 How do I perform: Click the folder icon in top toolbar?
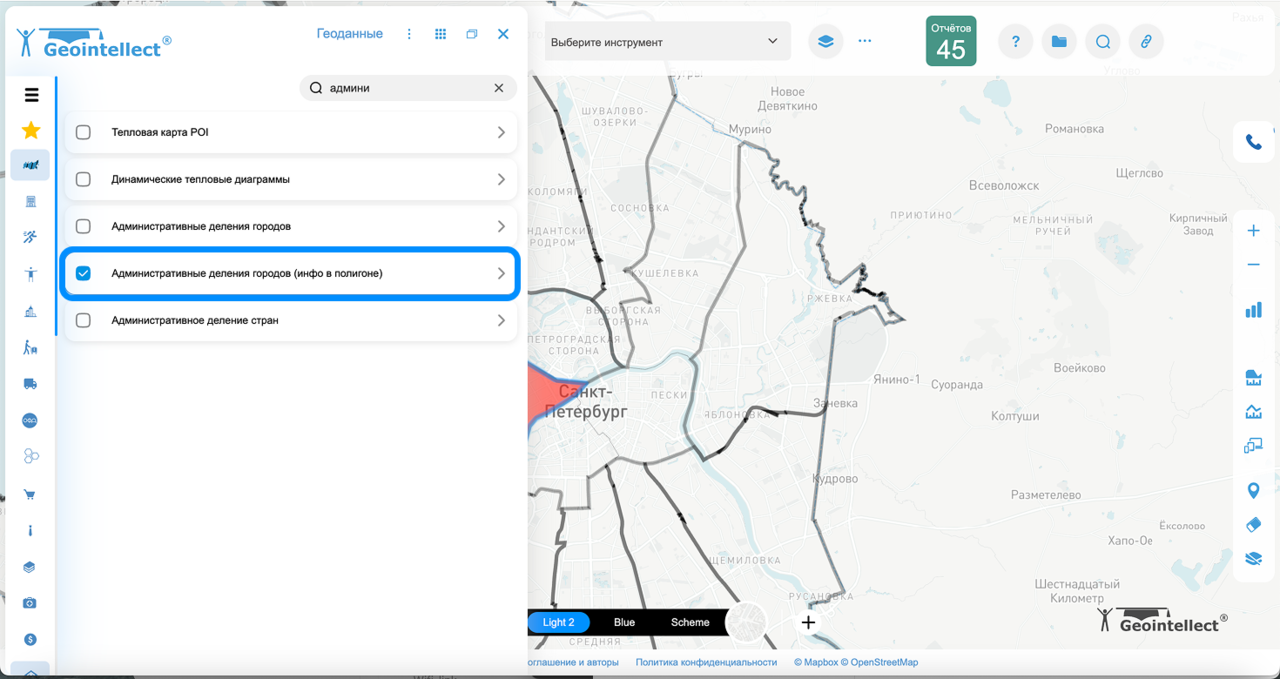(x=1059, y=42)
